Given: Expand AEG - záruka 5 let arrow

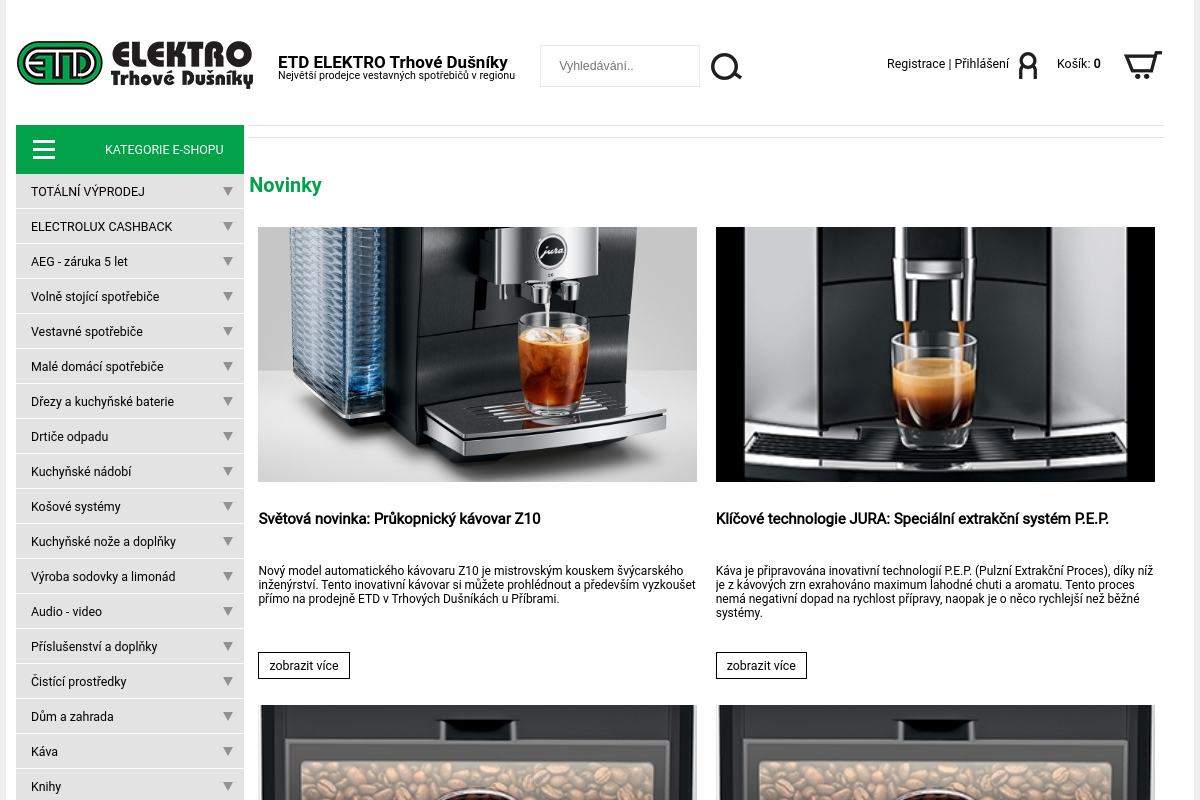Looking at the screenshot, I should pos(228,261).
